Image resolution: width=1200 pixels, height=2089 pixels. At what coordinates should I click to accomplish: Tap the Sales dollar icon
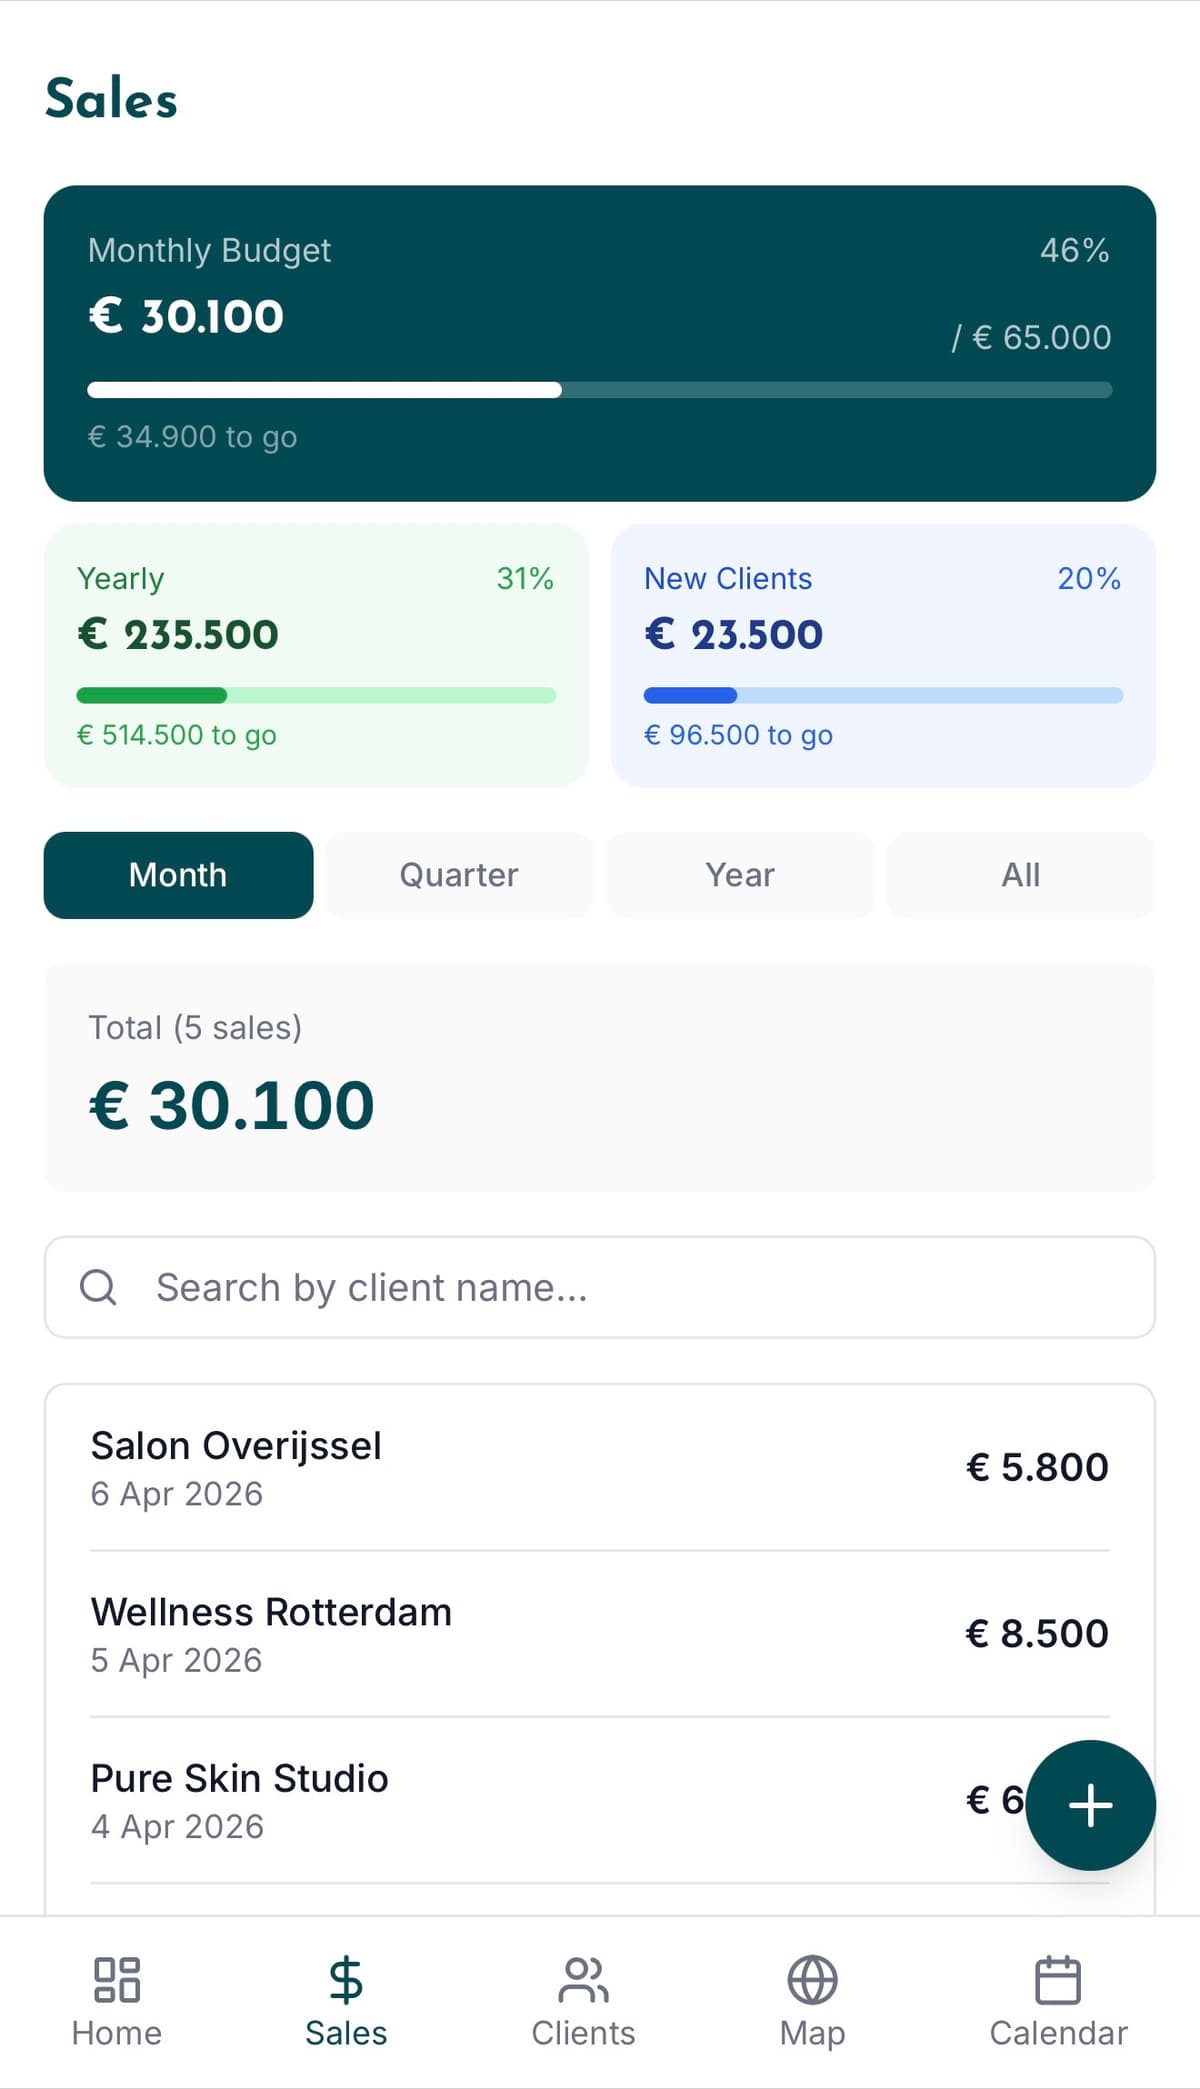point(346,1980)
